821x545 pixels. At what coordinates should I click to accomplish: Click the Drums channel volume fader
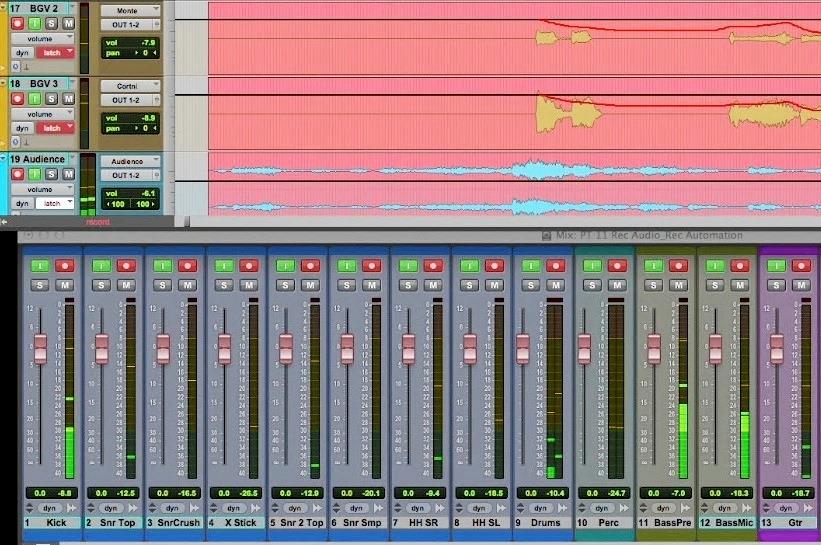[523, 349]
